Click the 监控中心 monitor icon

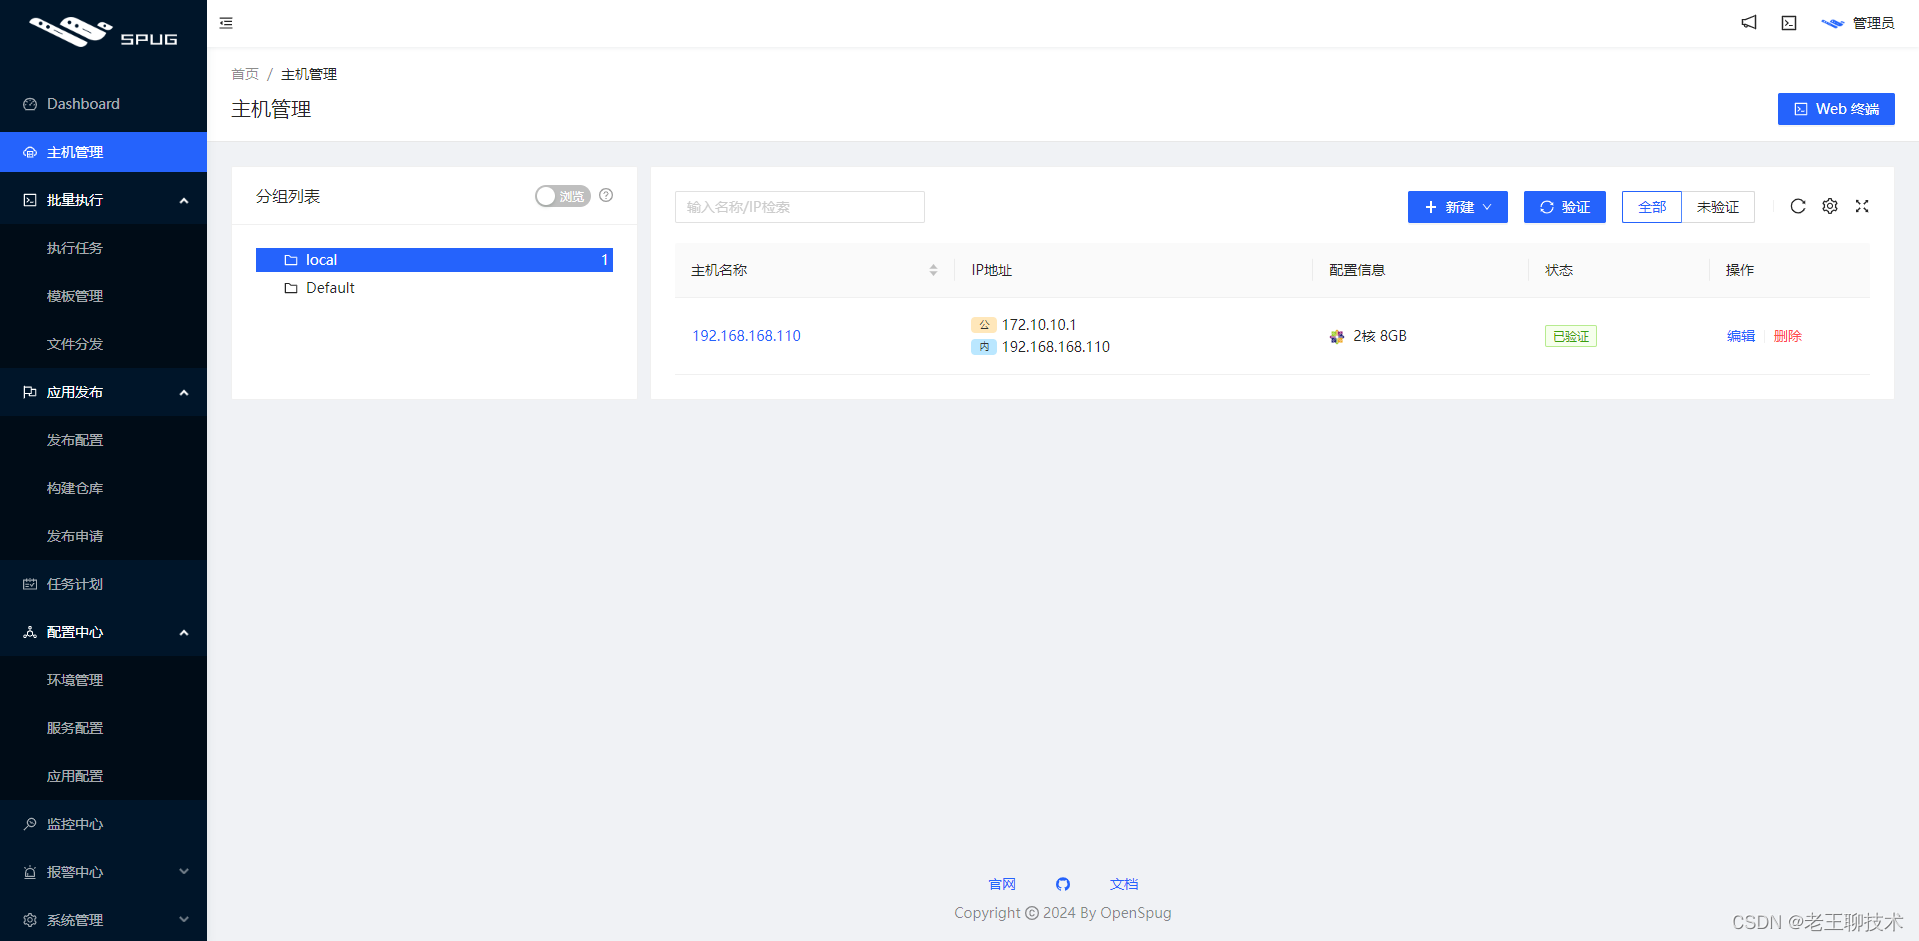tap(30, 824)
